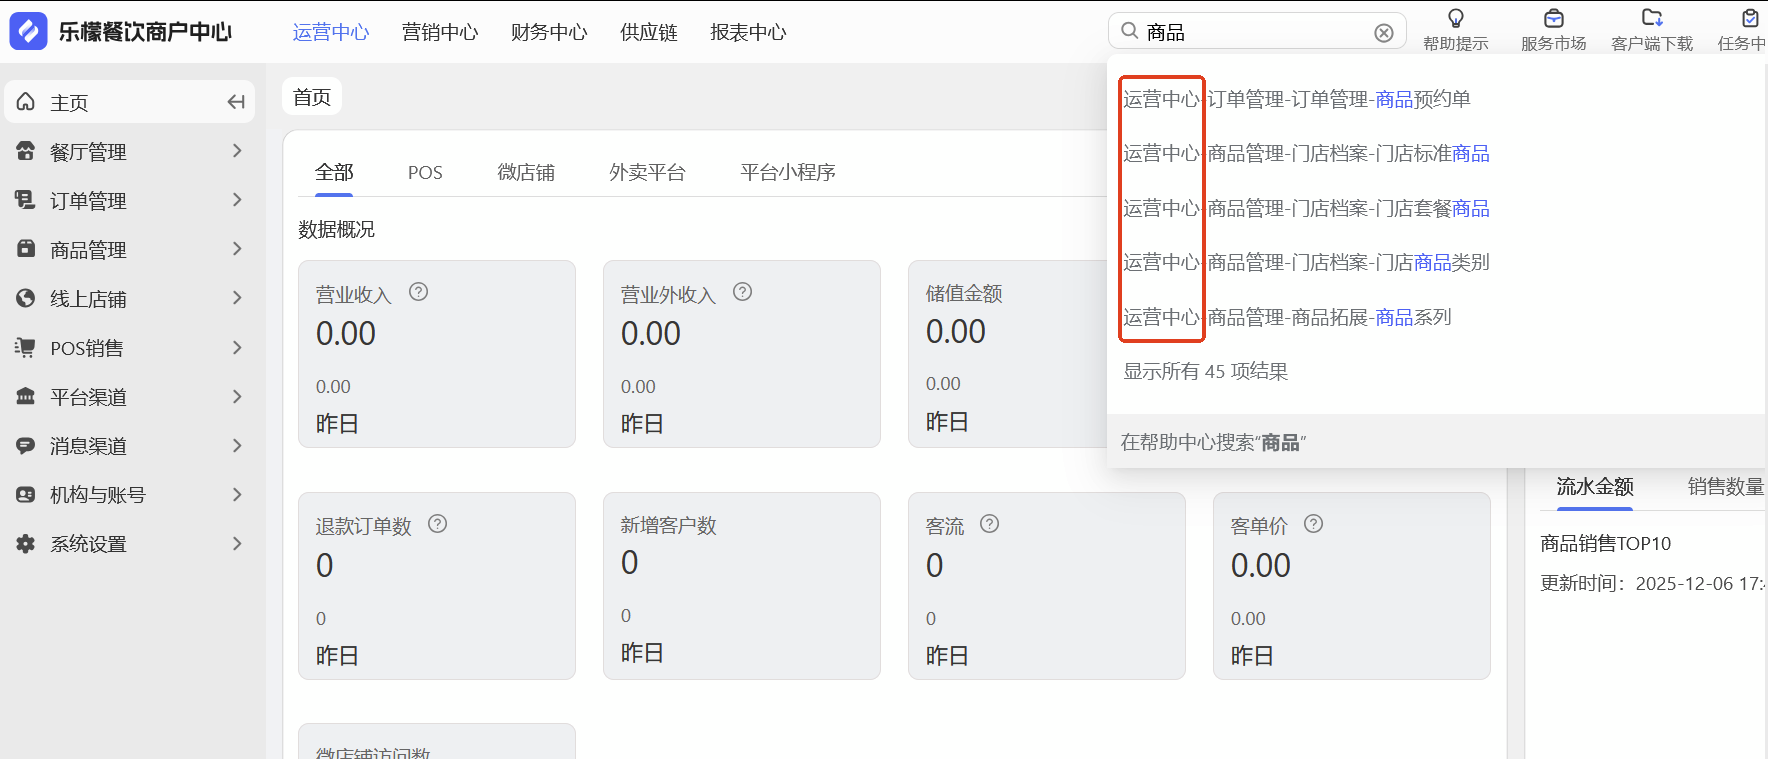Click the 乐檬餐饮商户中心 logo icon
This screenshot has width=1768, height=759.
pyautogui.click(x=28, y=32)
